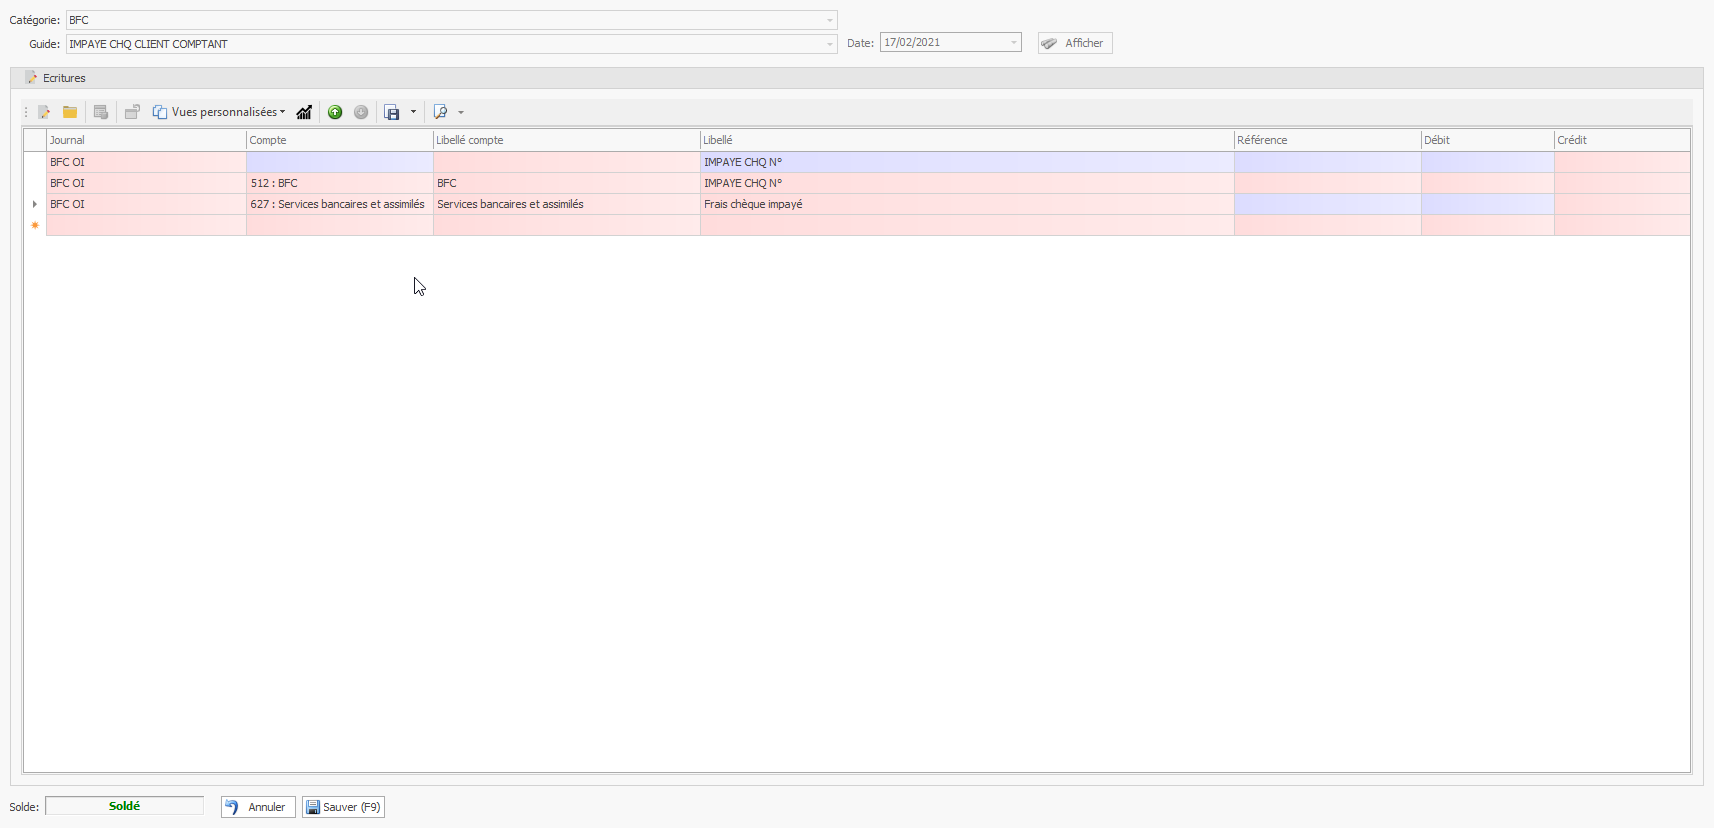This screenshot has width=1714, height=828.
Task: Click Sauver (F9) button
Action: pyautogui.click(x=343, y=807)
